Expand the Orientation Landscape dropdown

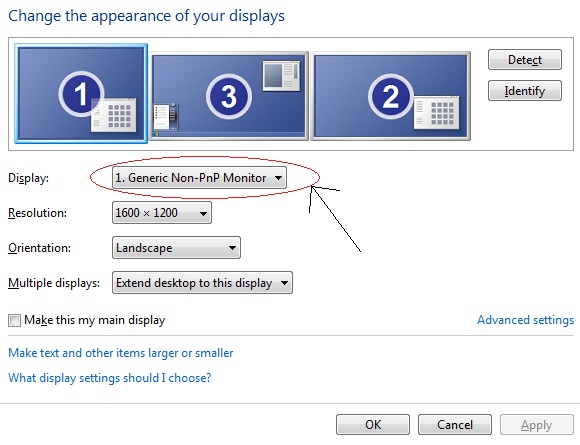176,247
